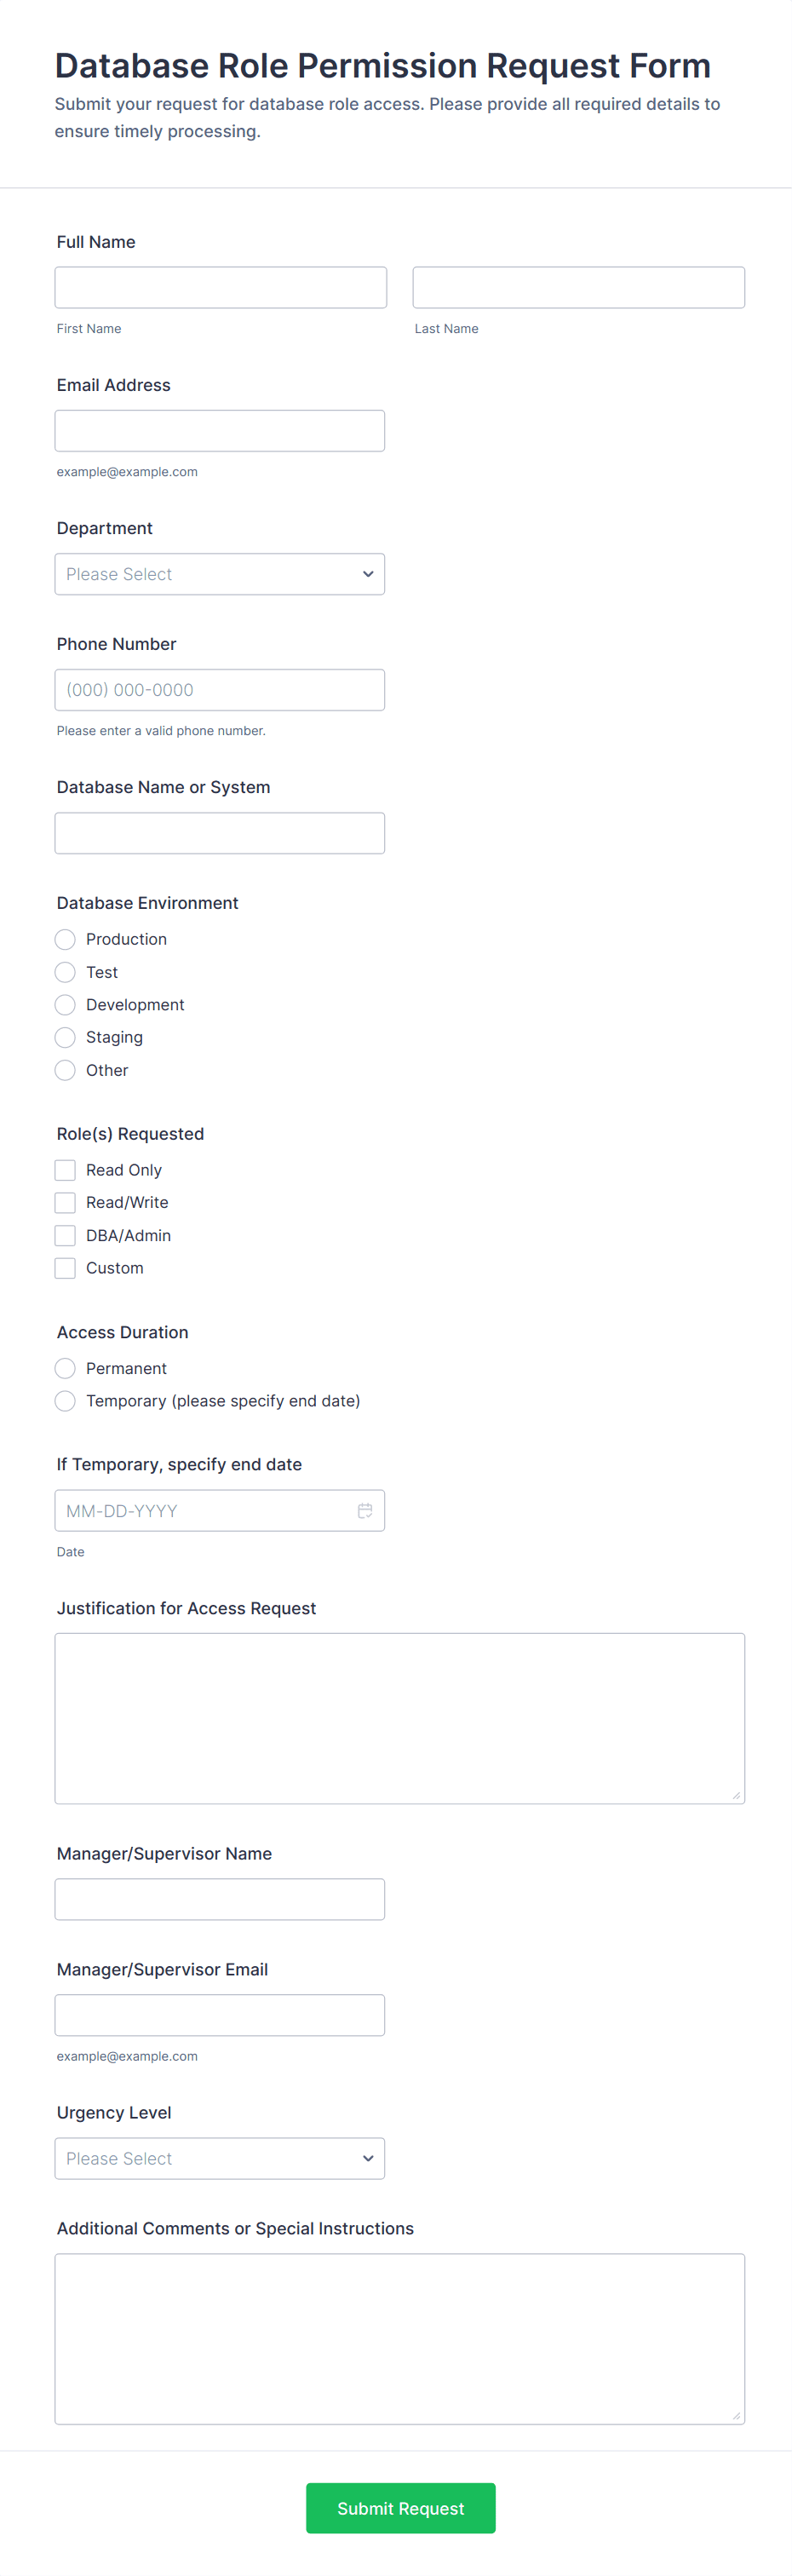Enable the Custom role checkbox
Screen dimensions: 792x2576
65,1268
